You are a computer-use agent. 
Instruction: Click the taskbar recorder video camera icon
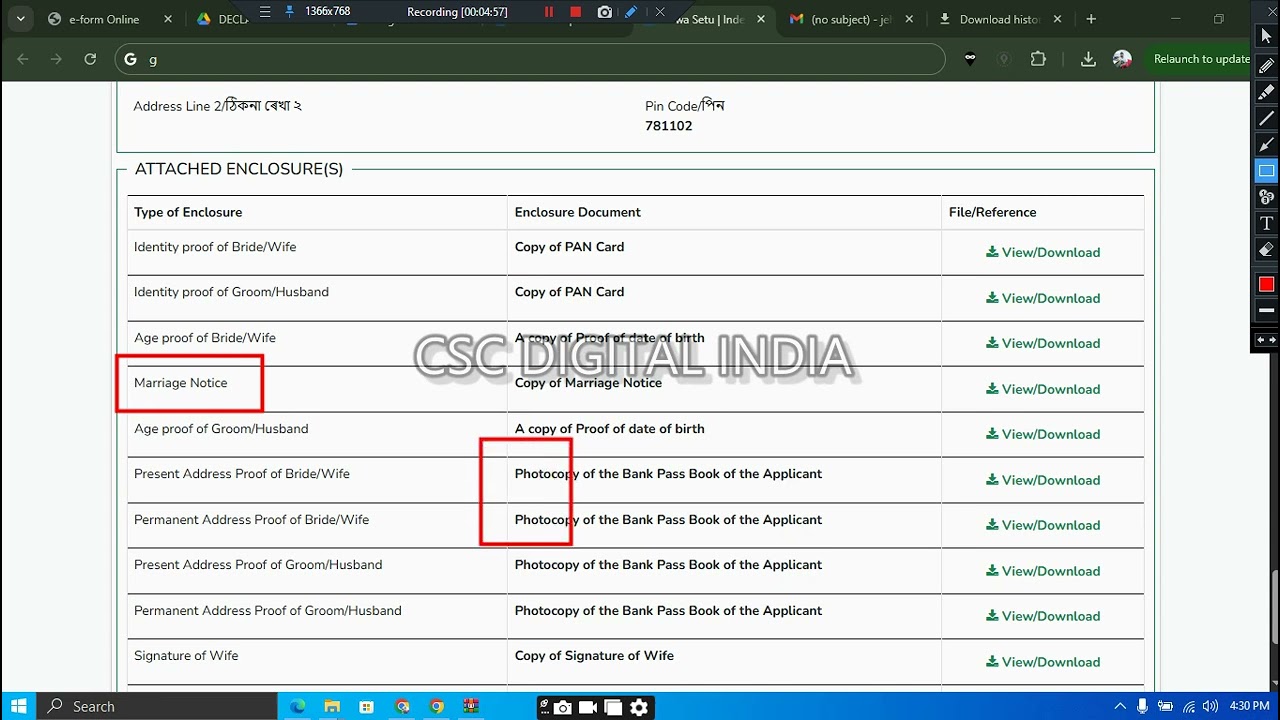coord(588,707)
